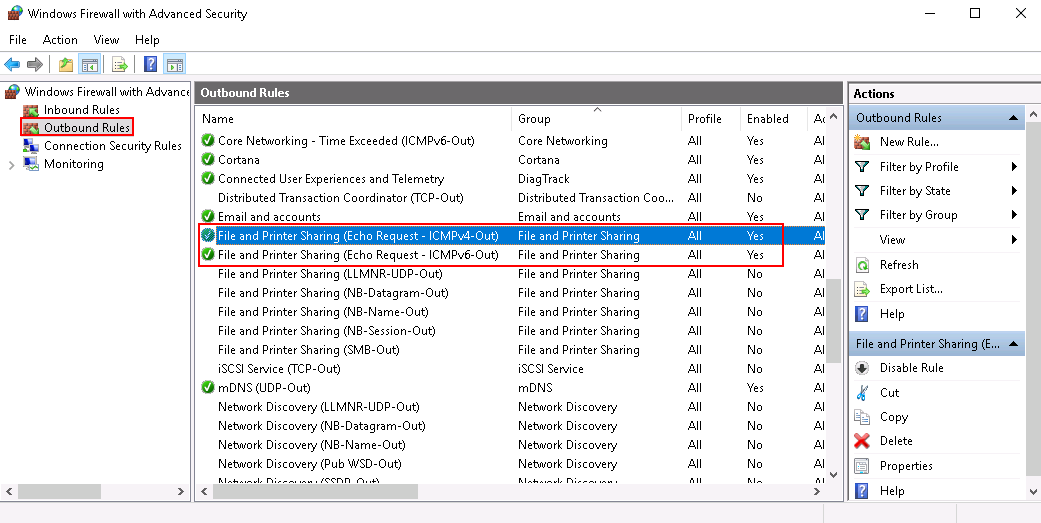Select Connection Security Rules in the tree

click(x=113, y=146)
